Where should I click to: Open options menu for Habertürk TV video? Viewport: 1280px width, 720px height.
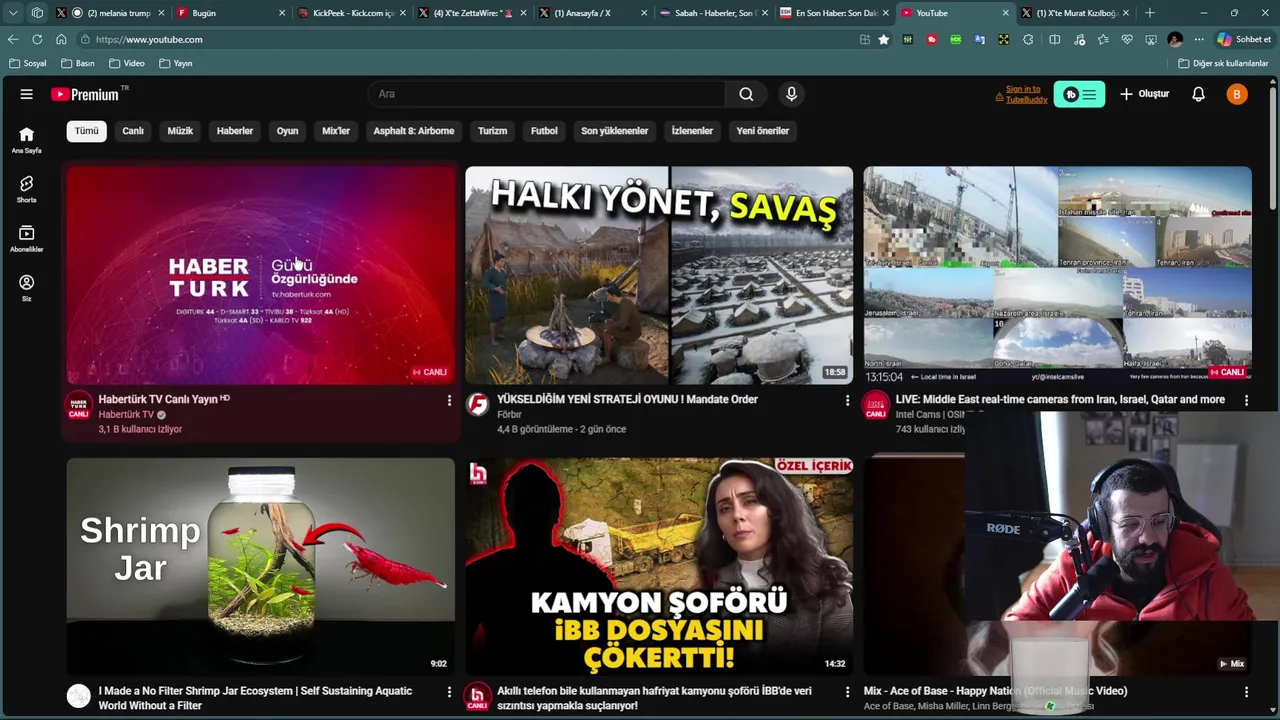(449, 400)
